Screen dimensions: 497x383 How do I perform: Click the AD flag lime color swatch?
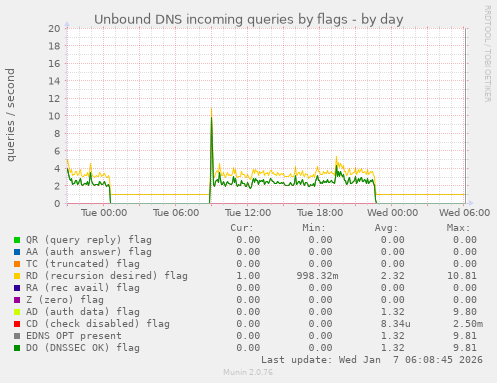[17, 312]
